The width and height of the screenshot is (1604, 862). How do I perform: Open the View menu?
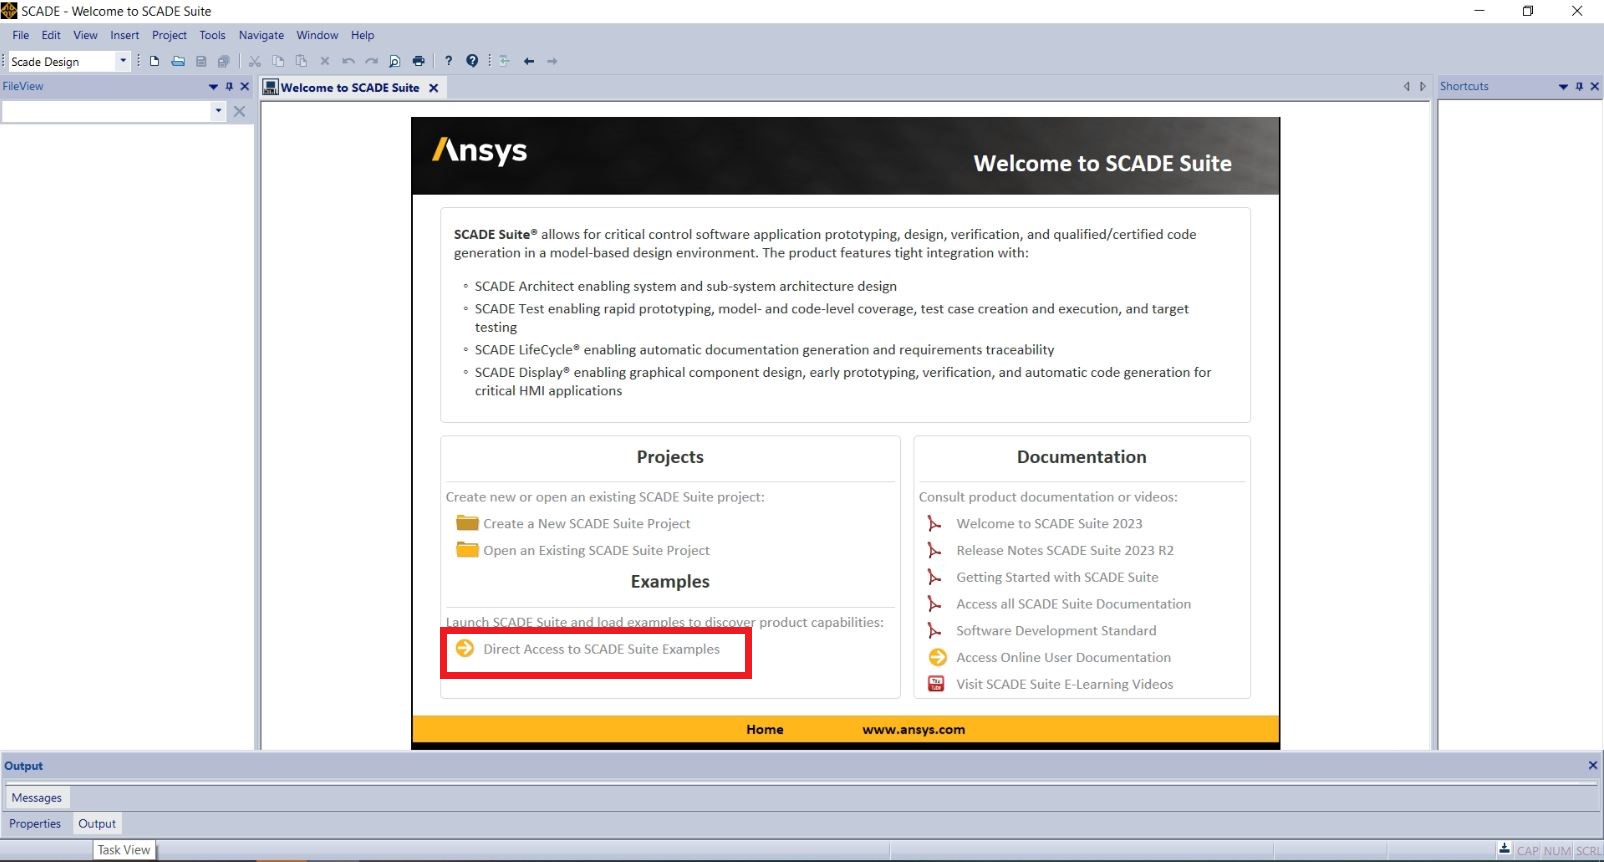85,35
